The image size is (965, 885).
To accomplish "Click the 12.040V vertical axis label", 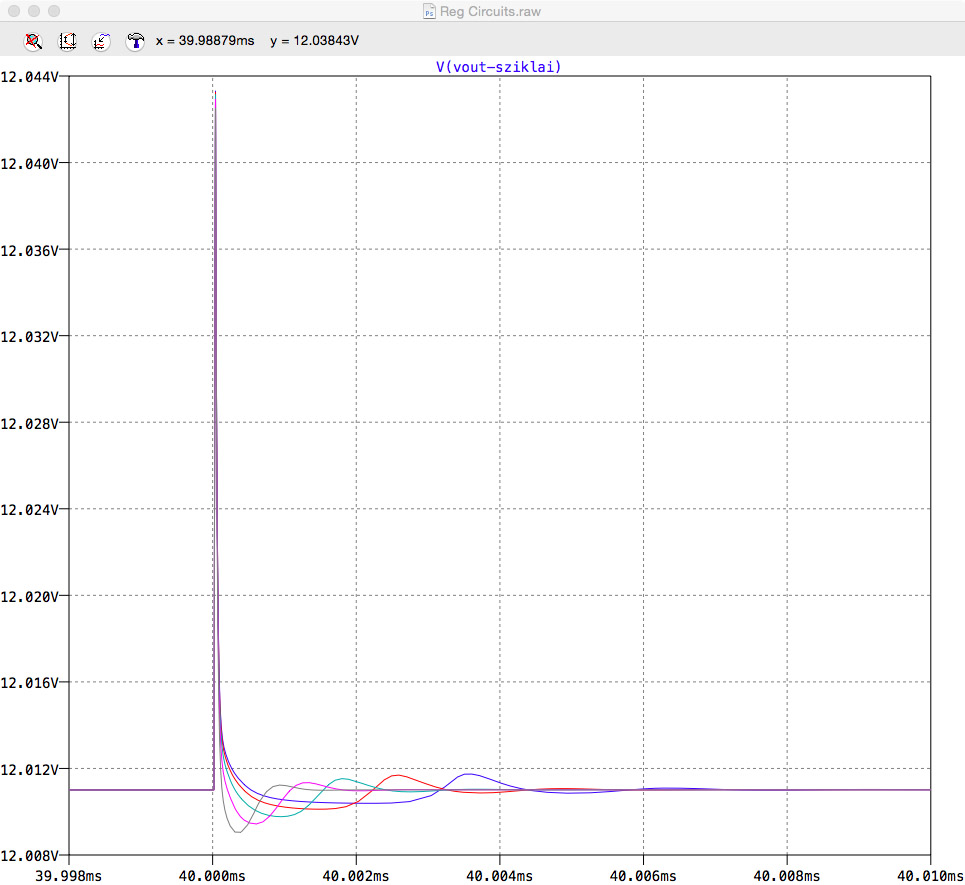I will [x=30, y=164].
